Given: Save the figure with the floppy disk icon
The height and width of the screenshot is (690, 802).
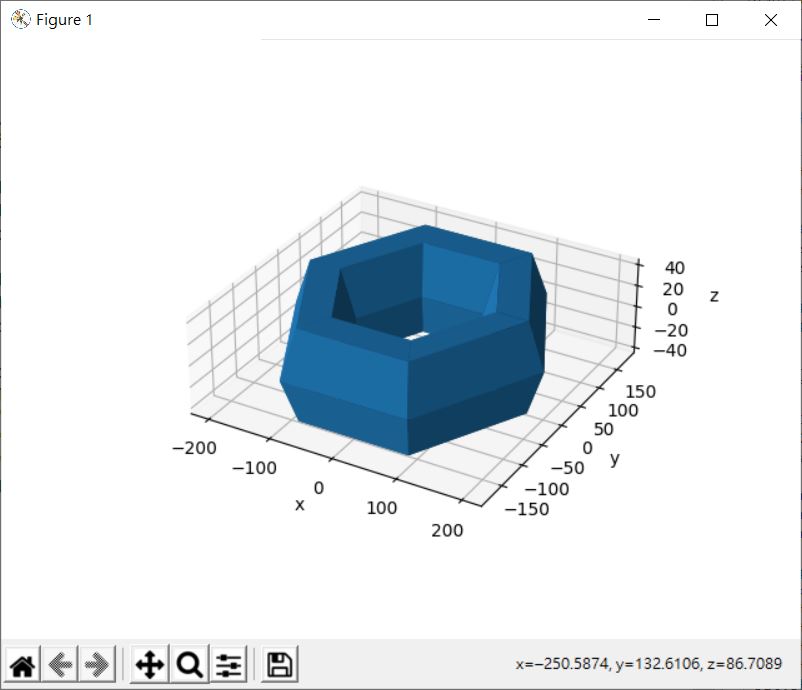Looking at the screenshot, I should (280, 664).
